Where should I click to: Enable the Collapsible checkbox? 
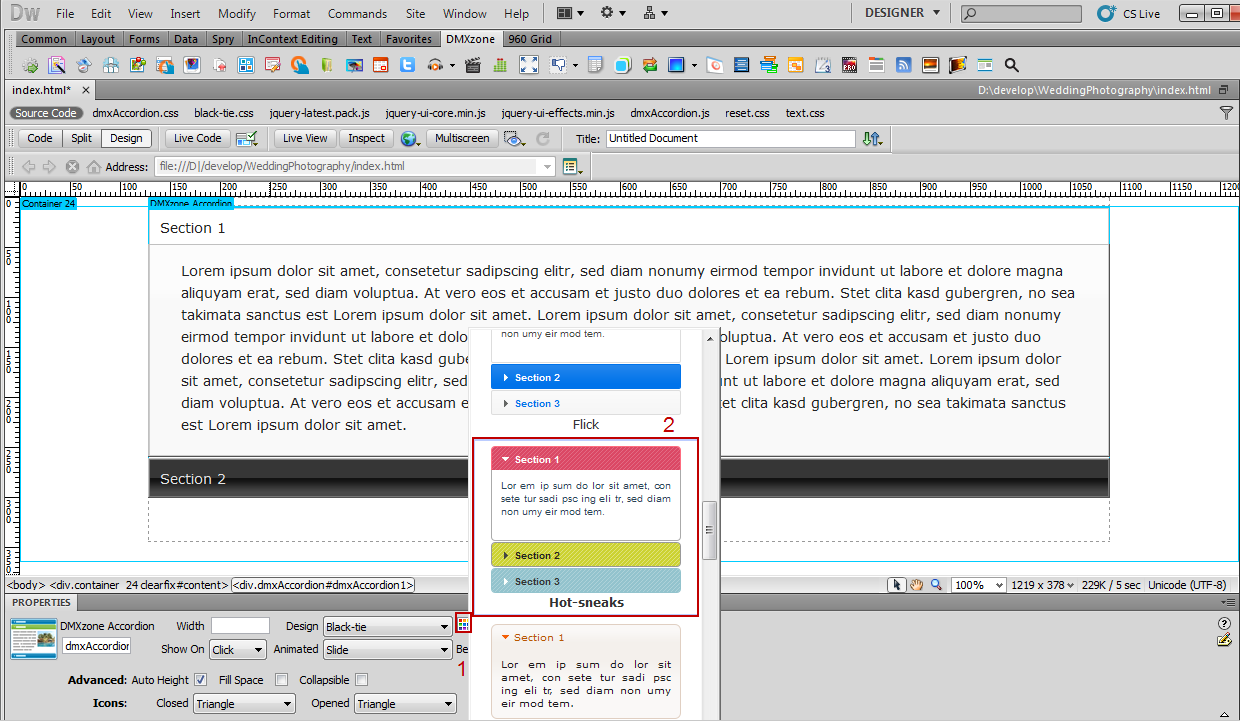361,680
